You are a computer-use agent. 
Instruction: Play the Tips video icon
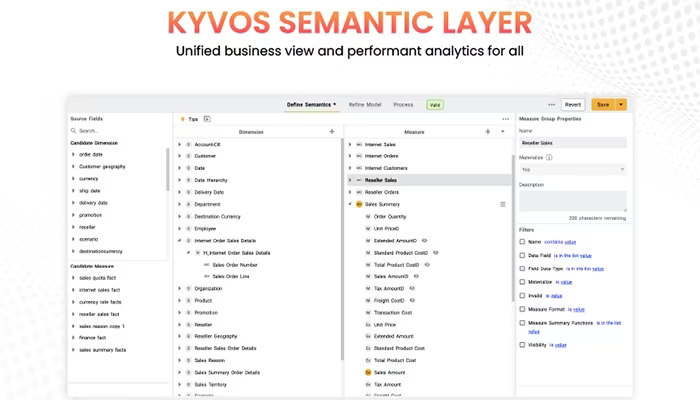click(207, 119)
